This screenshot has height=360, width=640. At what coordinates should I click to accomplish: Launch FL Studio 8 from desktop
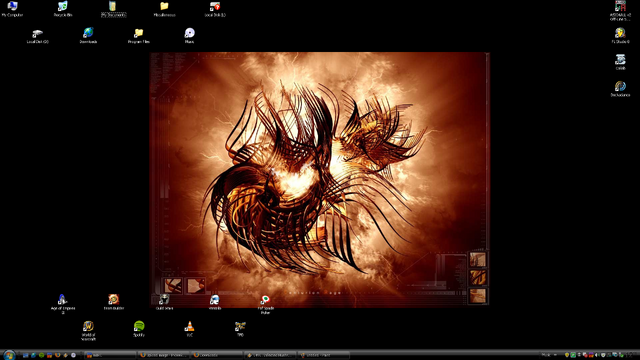[x=620, y=36]
